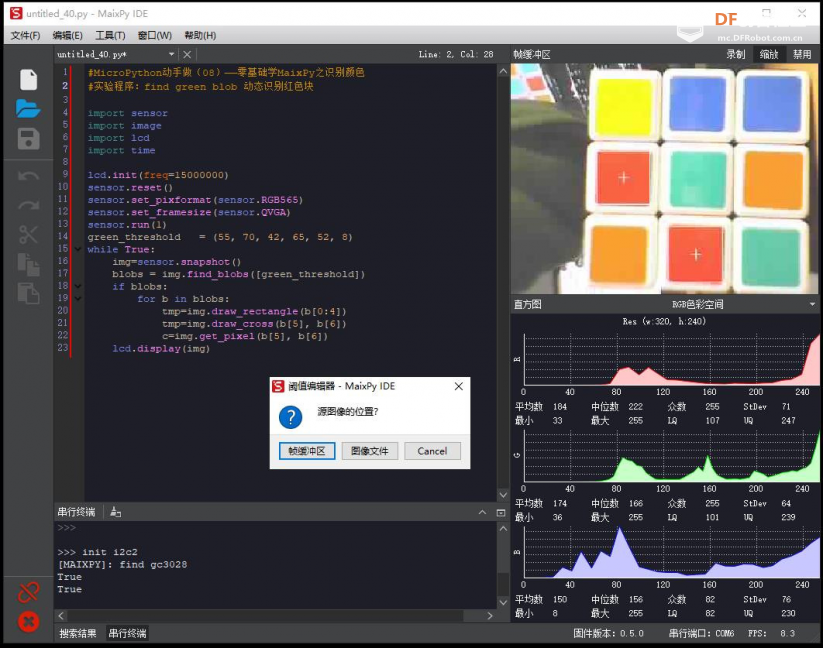
Task: Redo the edit via the sidebar arrow
Action: (28, 205)
